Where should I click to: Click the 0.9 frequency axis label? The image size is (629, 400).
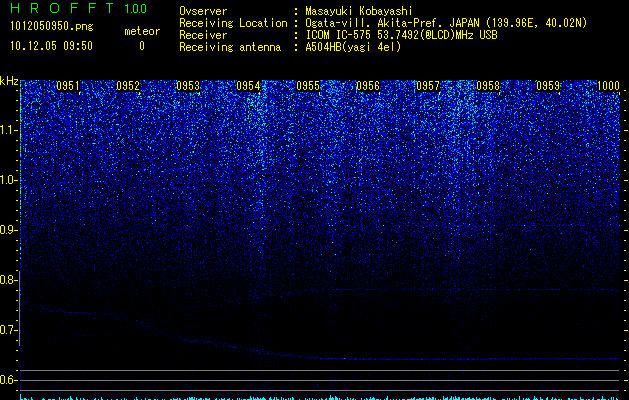pos(7,230)
